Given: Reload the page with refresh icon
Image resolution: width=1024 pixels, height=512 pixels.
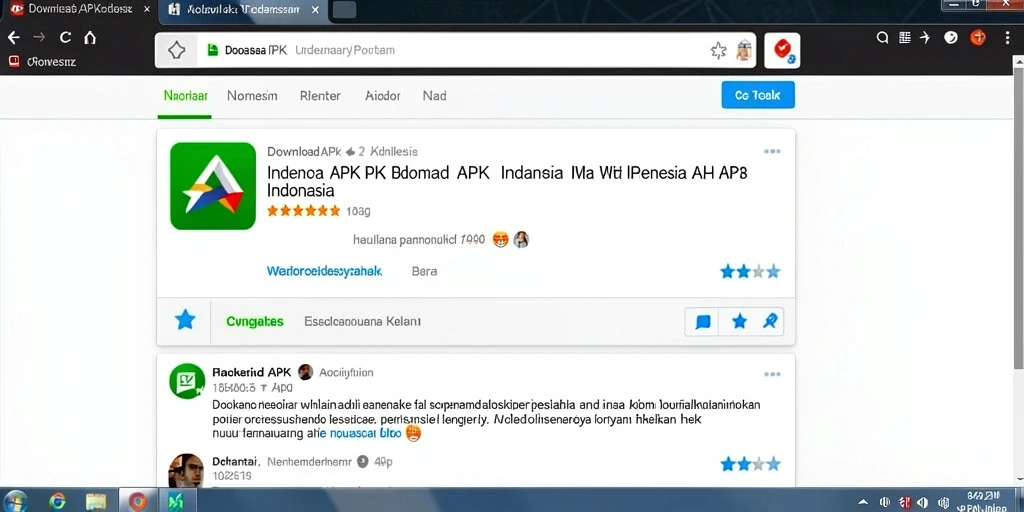Looking at the screenshot, I should pyautogui.click(x=65, y=38).
